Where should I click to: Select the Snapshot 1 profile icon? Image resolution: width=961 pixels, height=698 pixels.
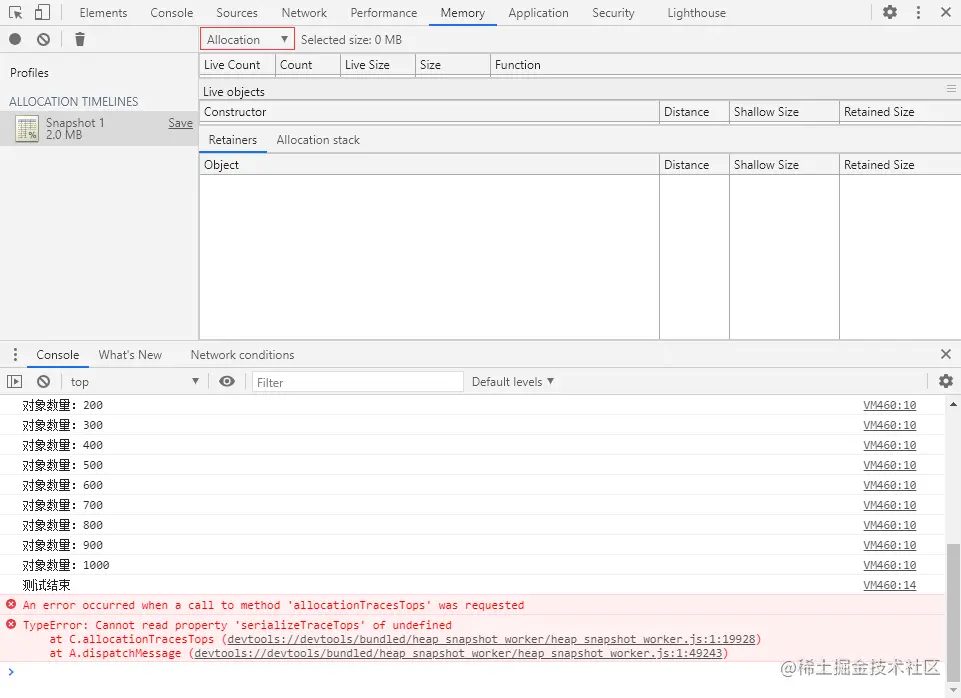(27, 129)
